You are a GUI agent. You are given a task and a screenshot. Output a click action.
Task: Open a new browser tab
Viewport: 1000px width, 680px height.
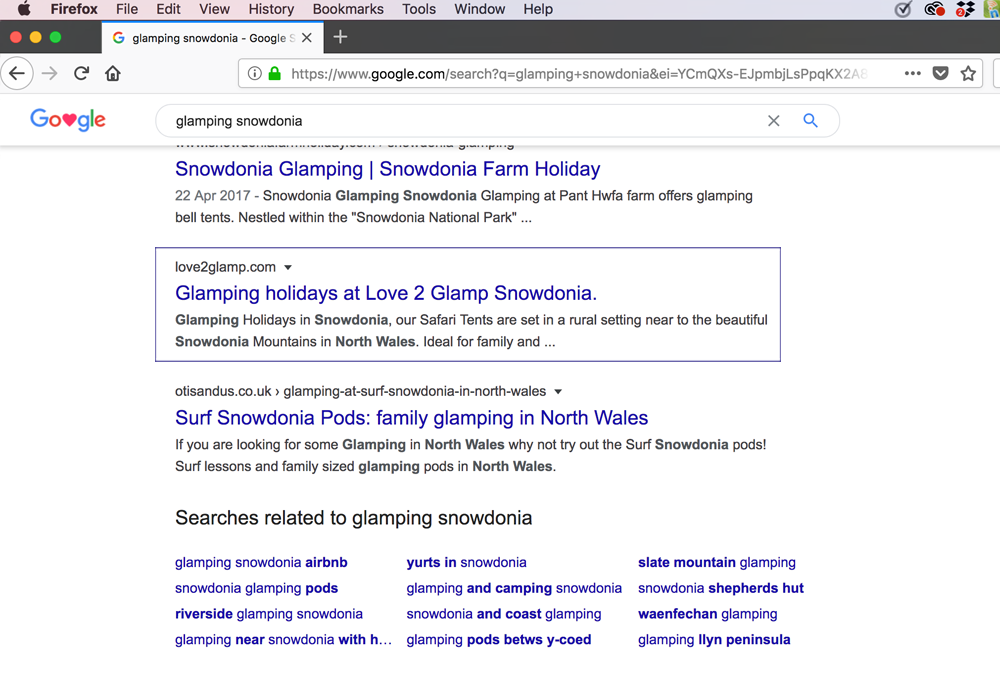tap(341, 37)
